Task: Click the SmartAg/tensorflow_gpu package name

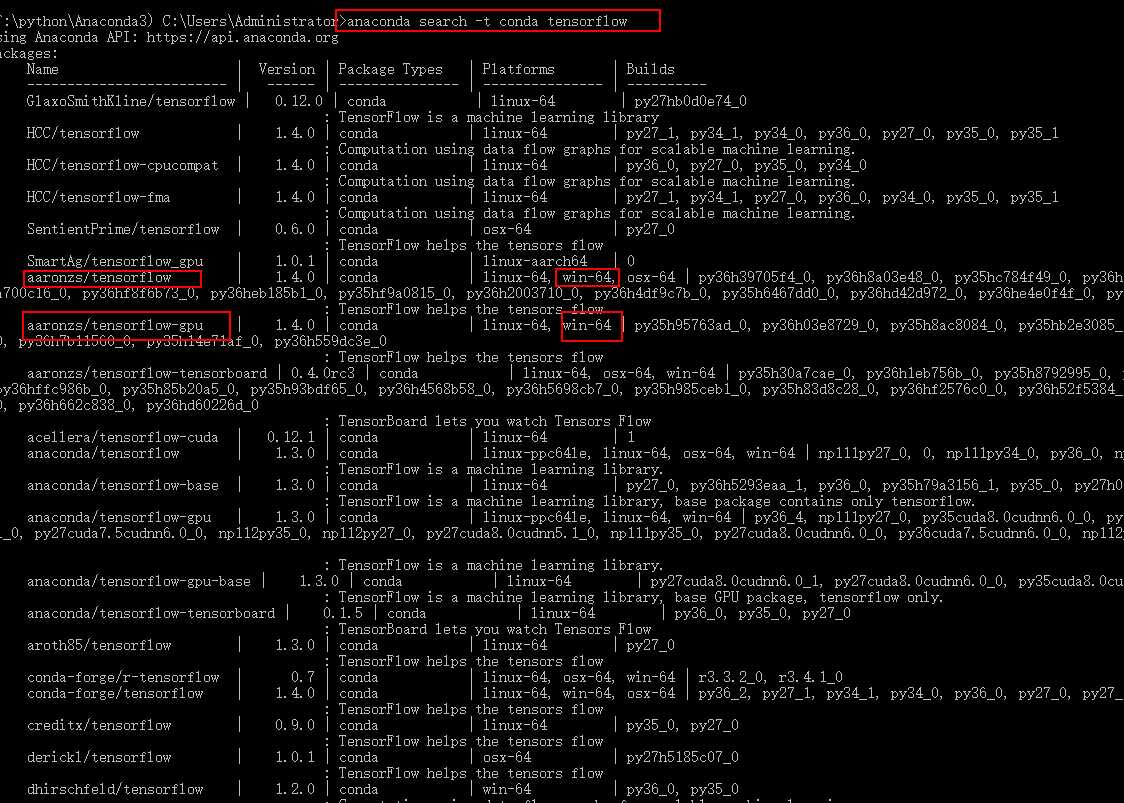Action: click(115, 262)
